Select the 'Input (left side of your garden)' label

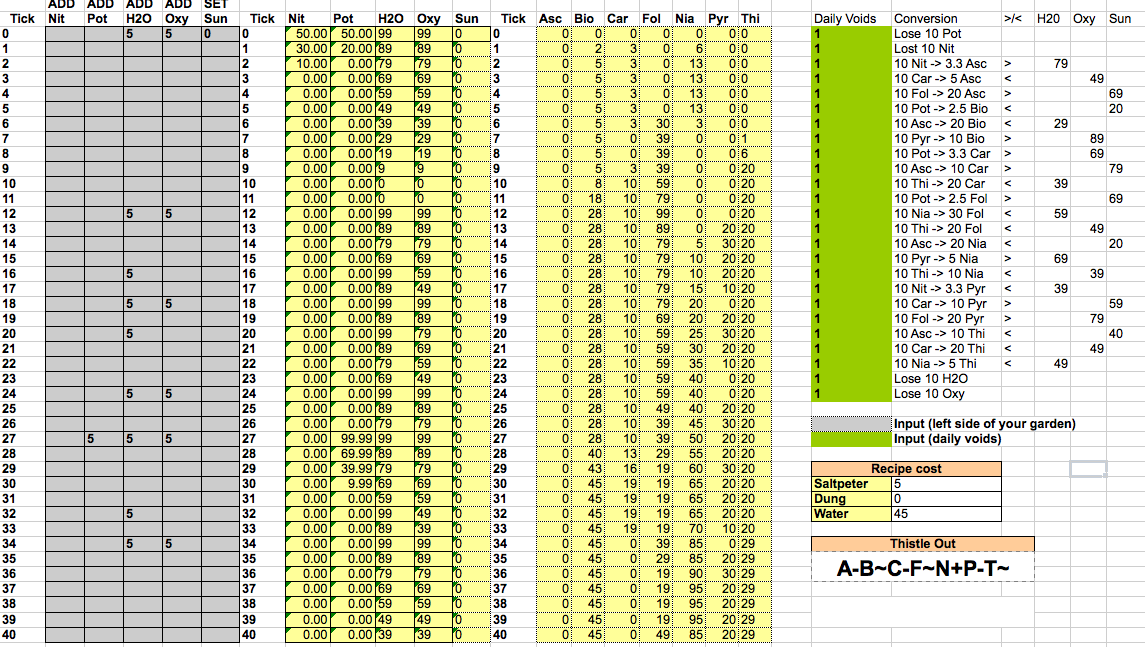pos(984,424)
